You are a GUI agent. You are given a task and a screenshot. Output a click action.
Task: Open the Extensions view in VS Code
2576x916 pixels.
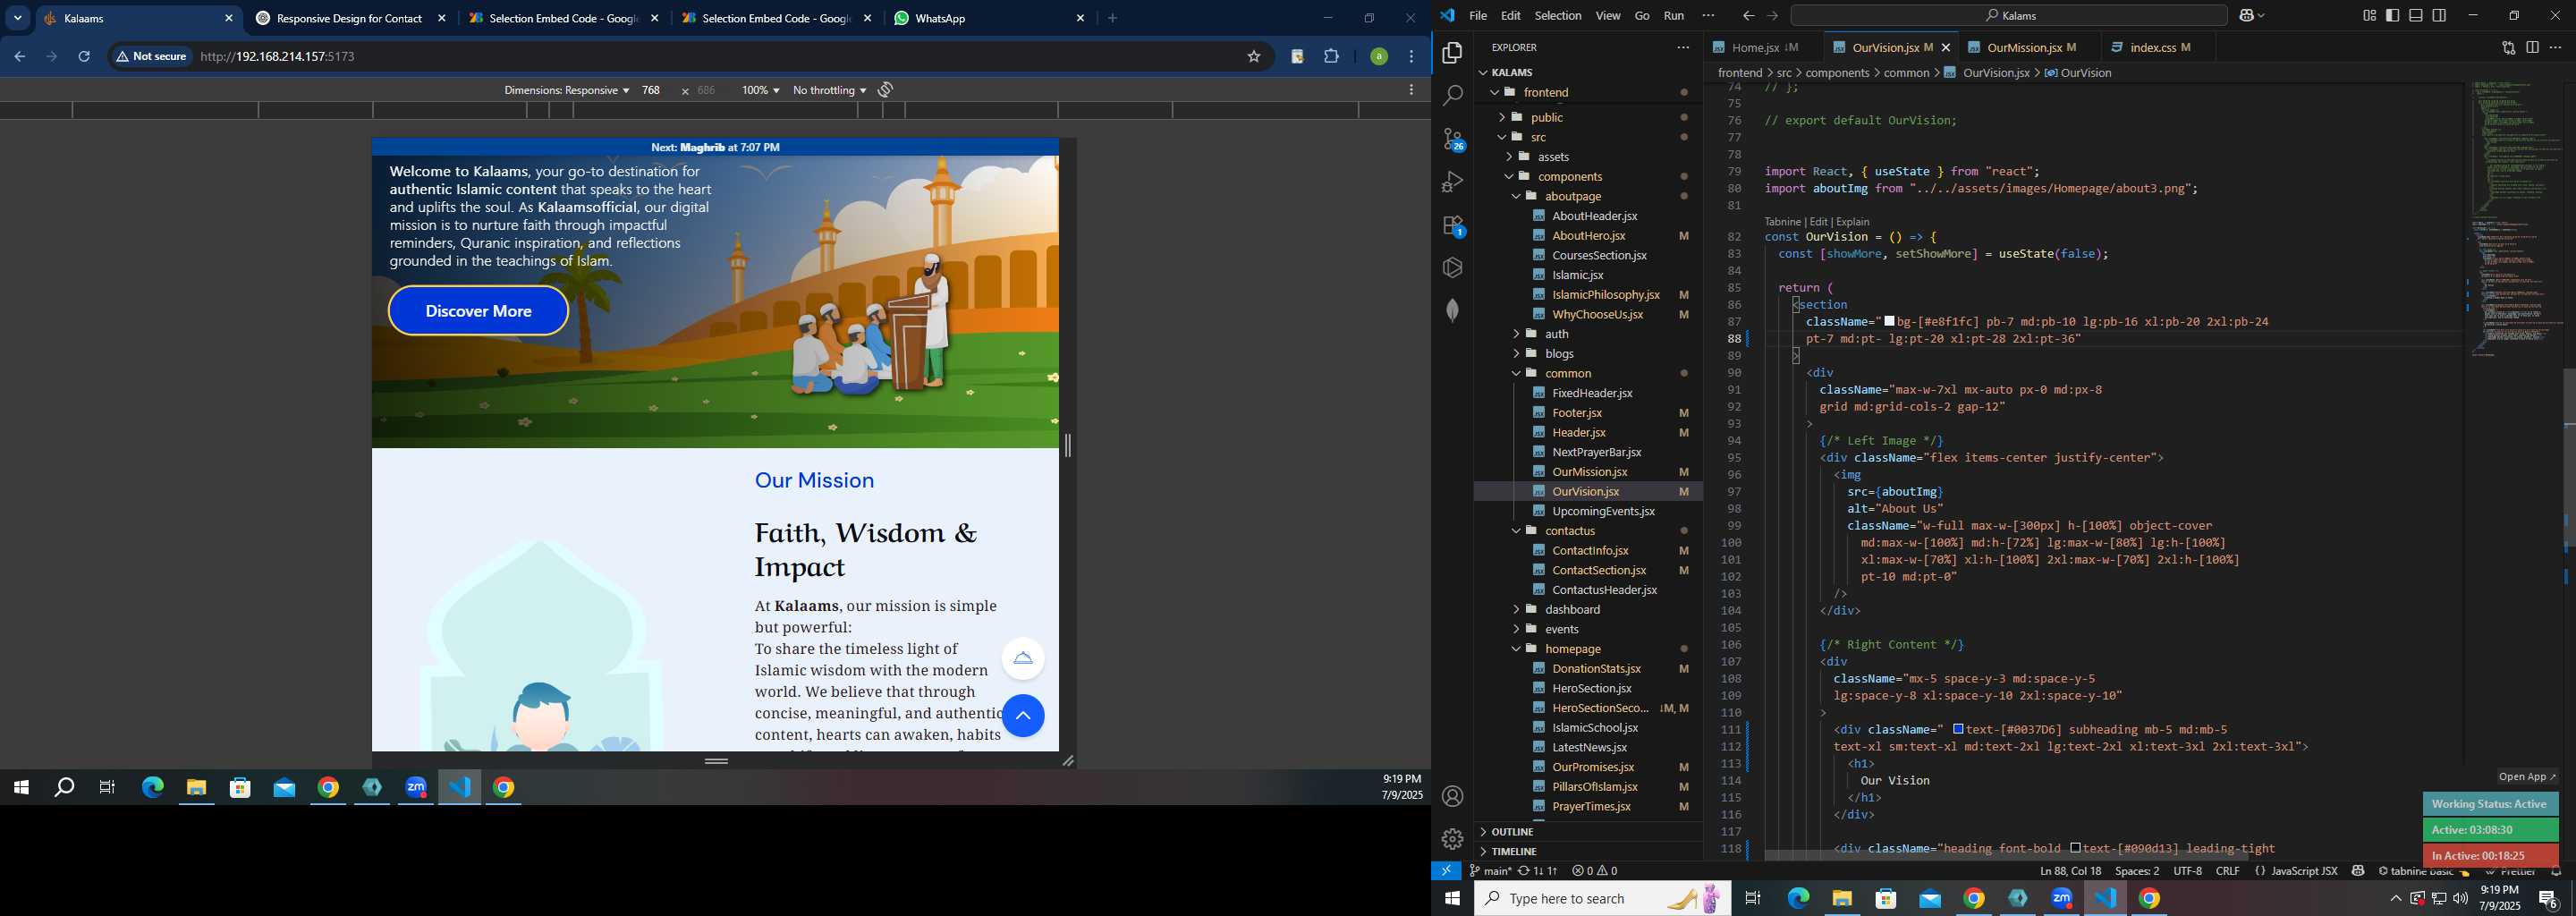[1453, 226]
